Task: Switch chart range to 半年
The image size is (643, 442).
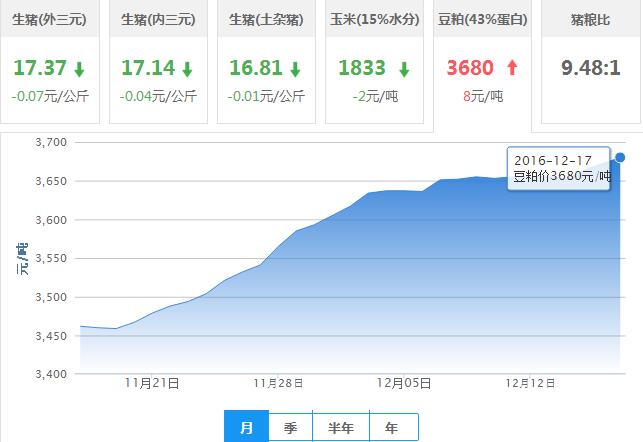Action: pos(341,428)
